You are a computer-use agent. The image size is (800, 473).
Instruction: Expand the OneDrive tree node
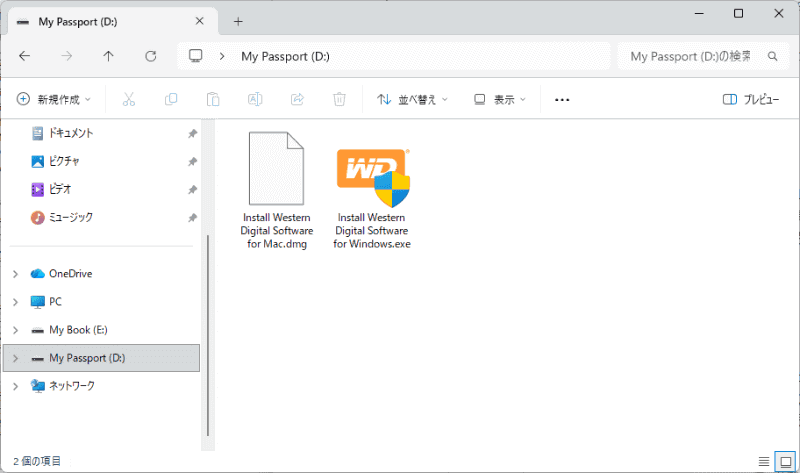point(15,274)
